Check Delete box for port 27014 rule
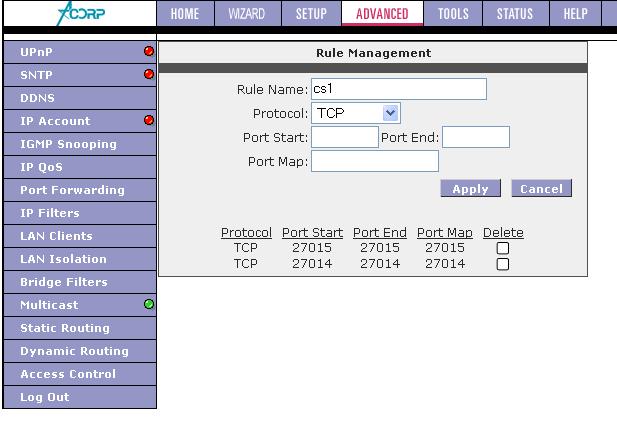This screenshot has width=617, height=424. (503, 264)
